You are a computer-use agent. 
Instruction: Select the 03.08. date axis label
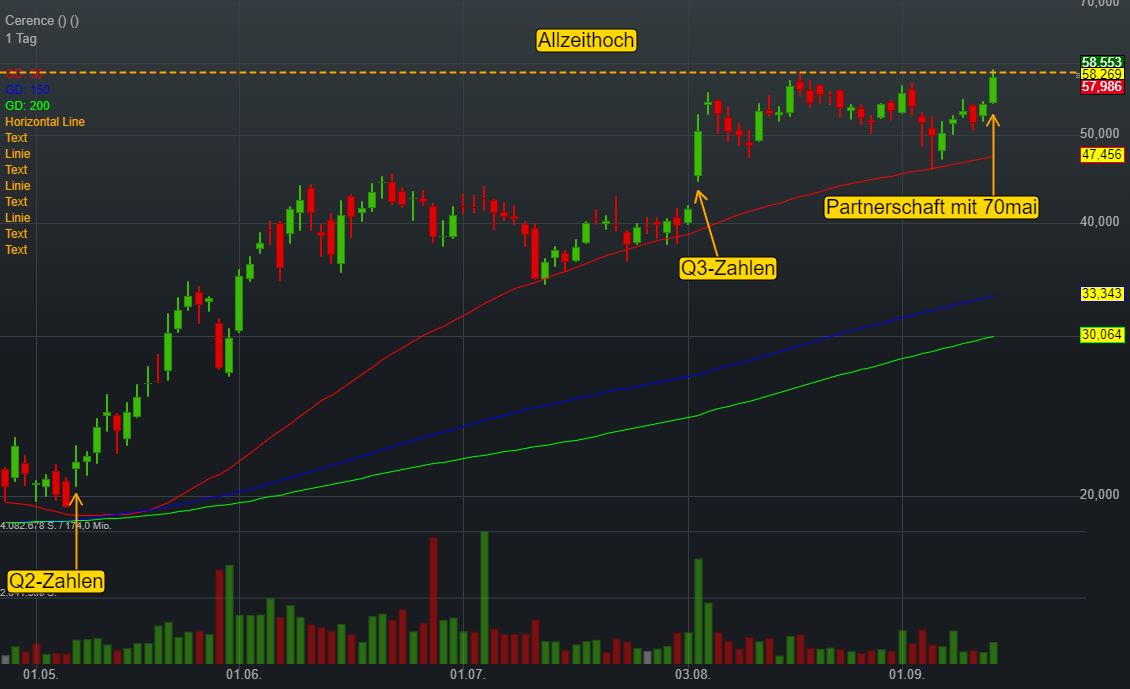[x=692, y=675]
